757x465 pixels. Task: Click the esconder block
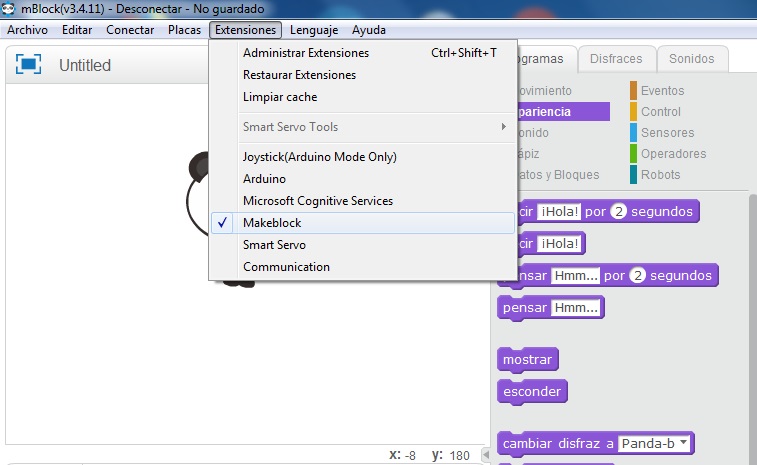tap(532, 391)
